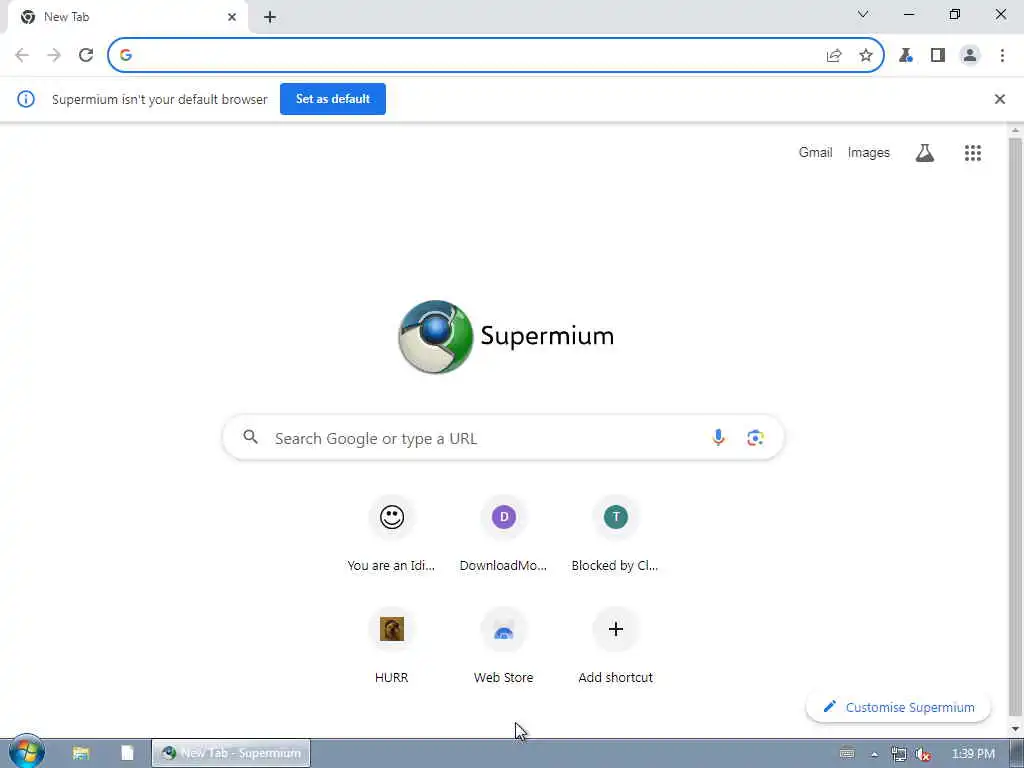Open the Web Store shortcut
The height and width of the screenshot is (768, 1024).
(x=504, y=646)
